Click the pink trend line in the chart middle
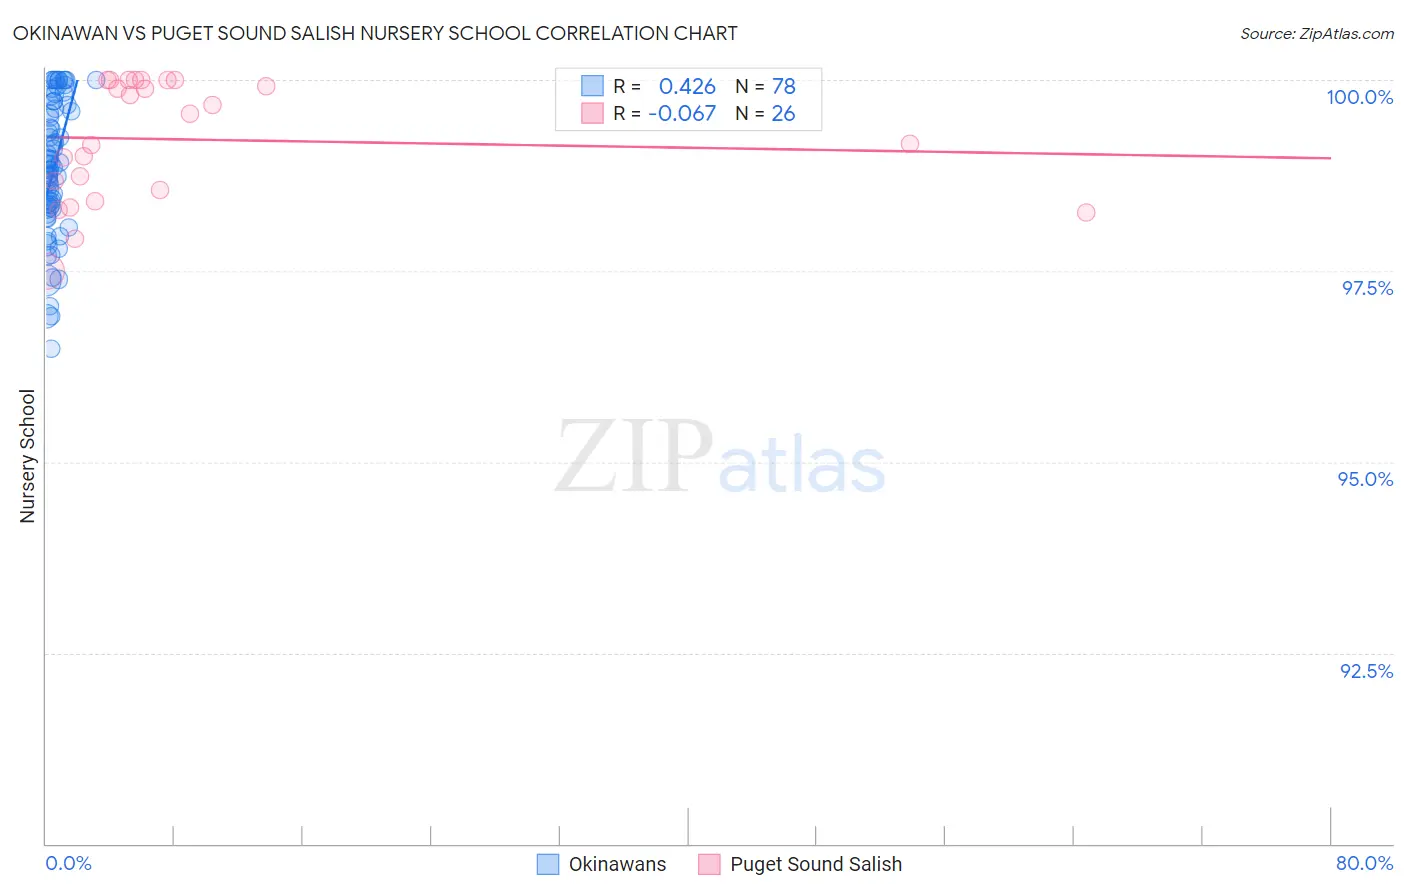1406x892 pixels. [688, 147]
